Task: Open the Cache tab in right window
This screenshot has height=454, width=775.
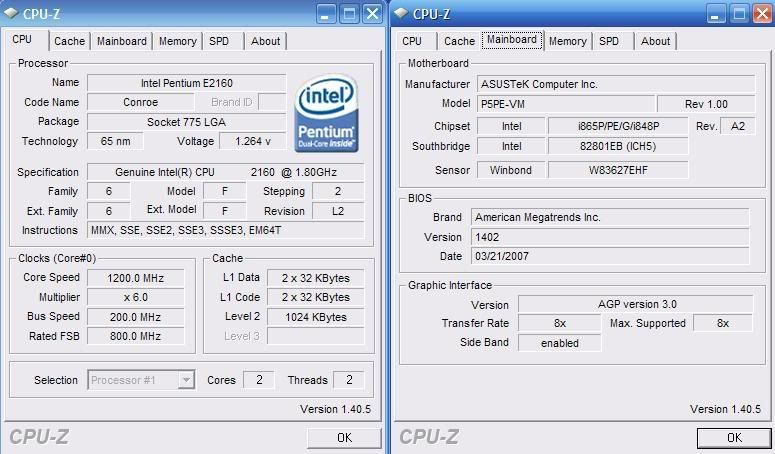Action: coord(459,41)
